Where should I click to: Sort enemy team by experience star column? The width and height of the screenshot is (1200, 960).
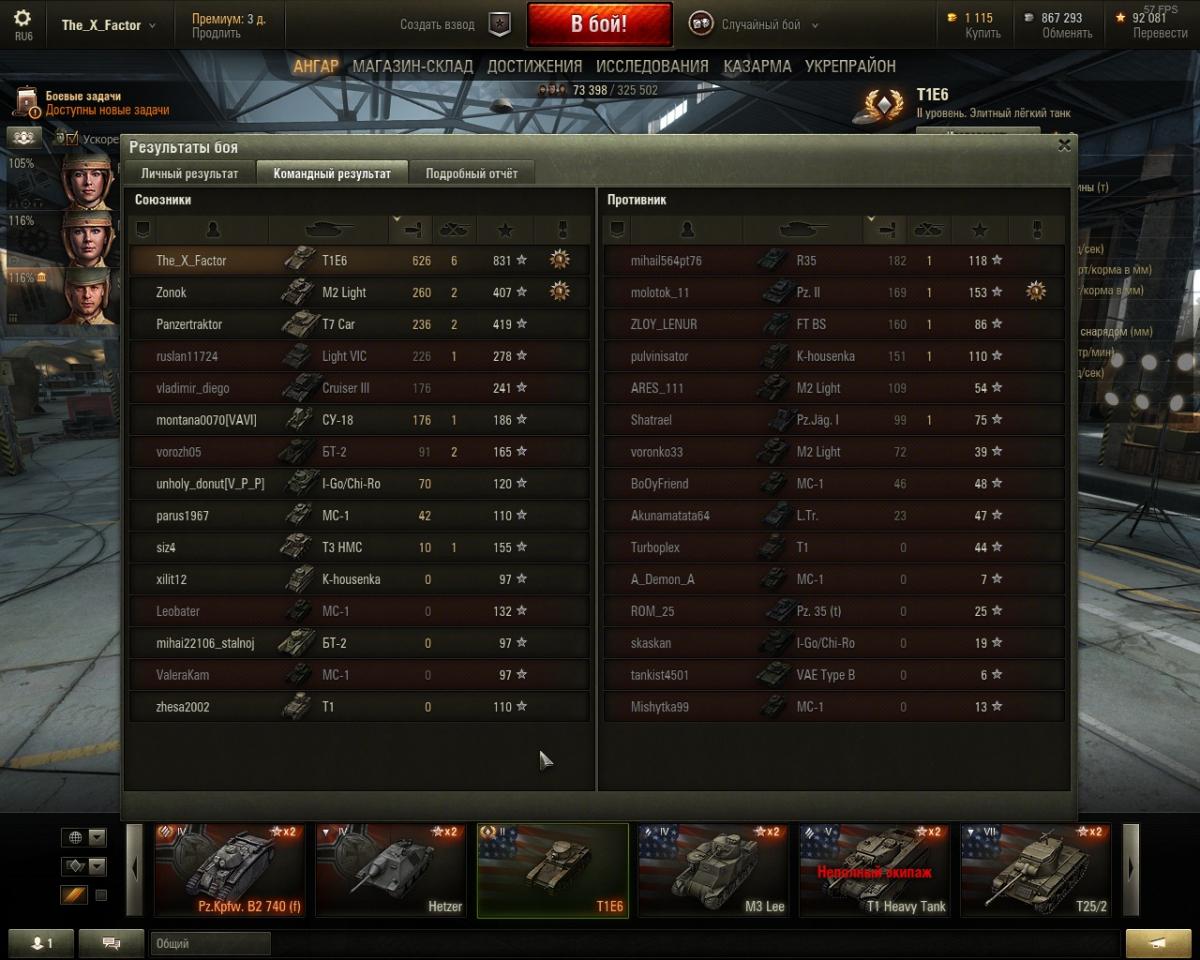(979, 230)
